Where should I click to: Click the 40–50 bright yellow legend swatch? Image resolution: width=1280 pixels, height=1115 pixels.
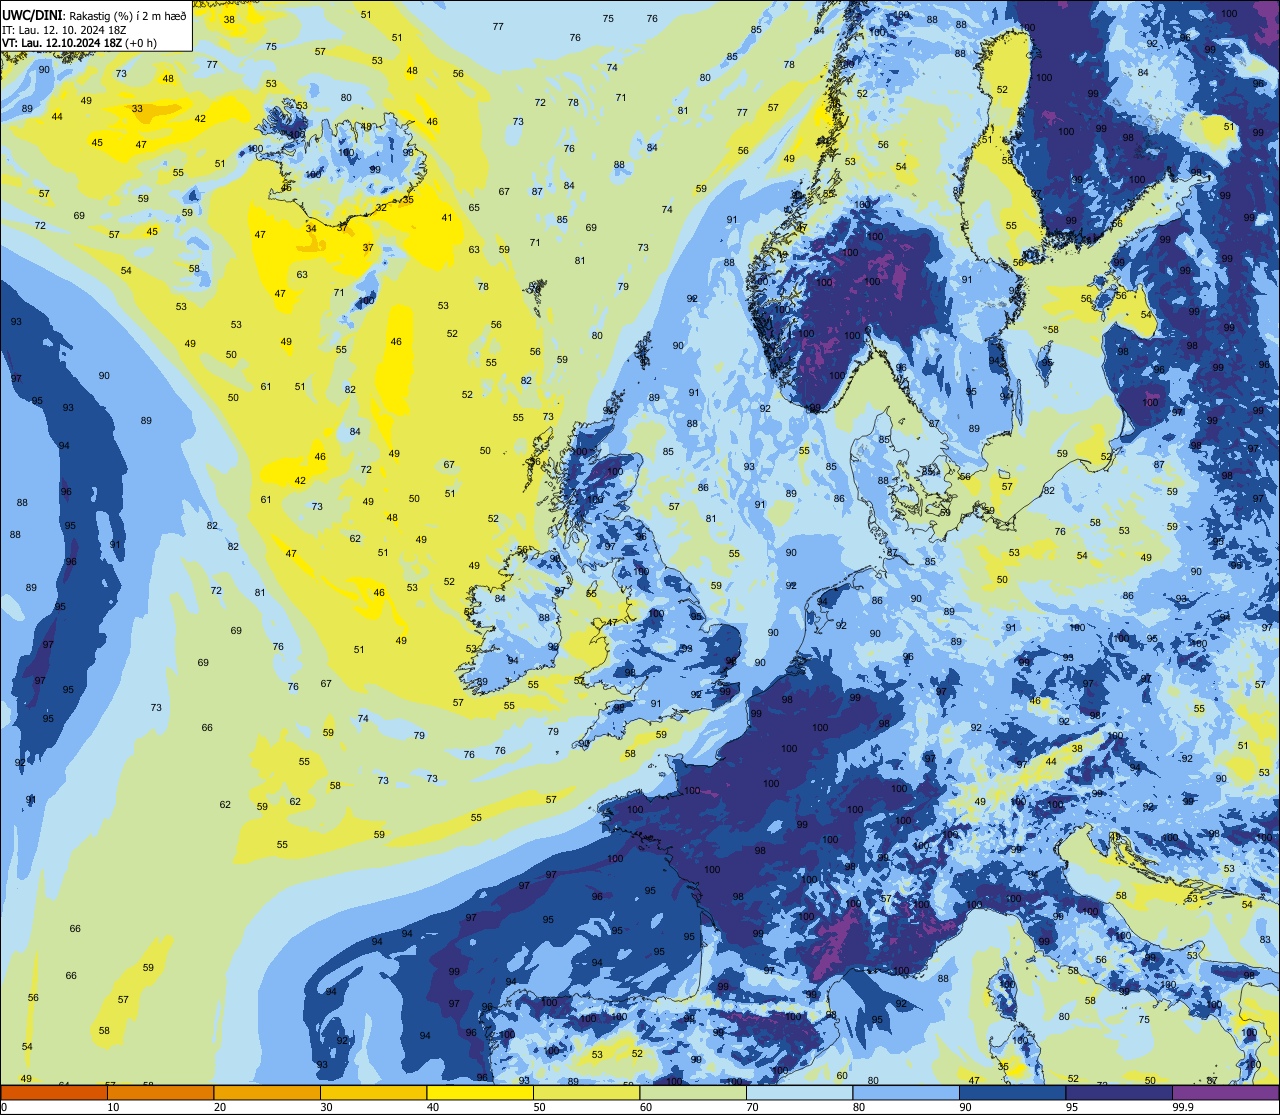coord(480,1092)
